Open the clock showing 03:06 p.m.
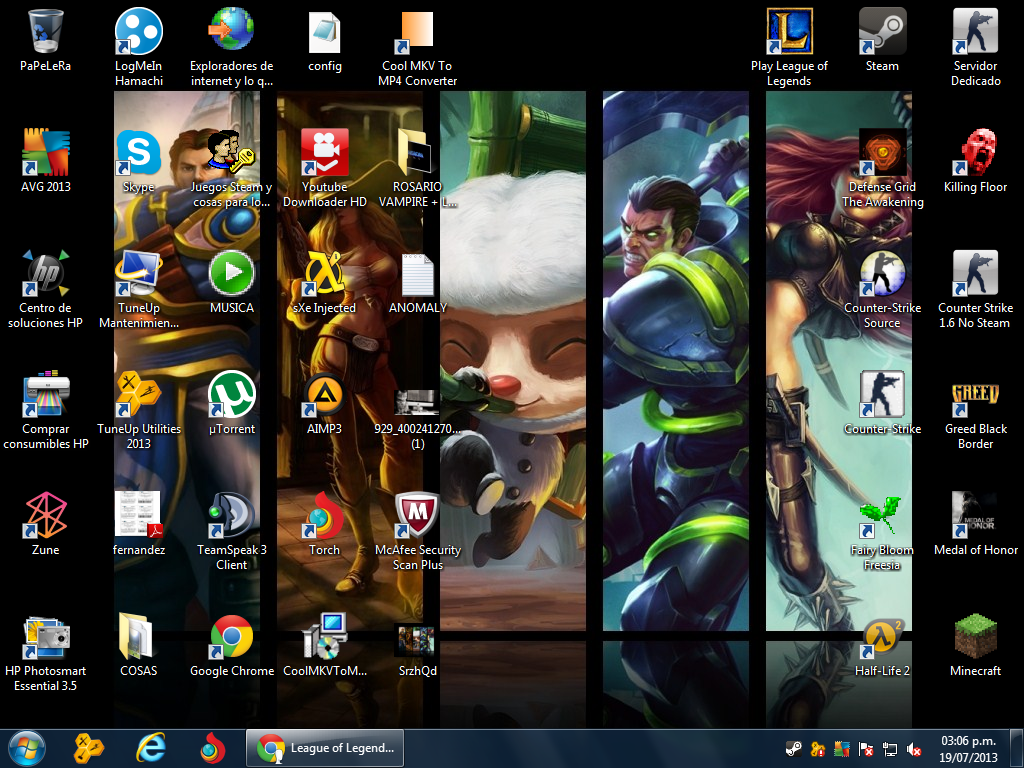The width and height of the screenshot is (1024, 768). click(x=968, y=749)
